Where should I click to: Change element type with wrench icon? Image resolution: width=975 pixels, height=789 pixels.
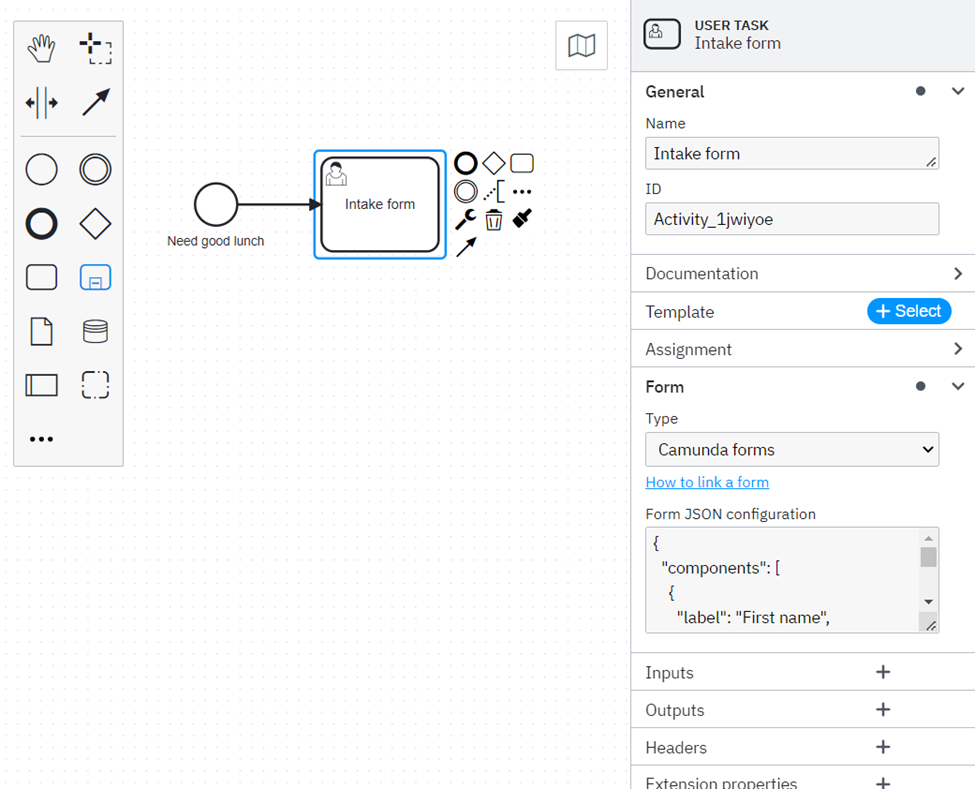click(466, 219)
